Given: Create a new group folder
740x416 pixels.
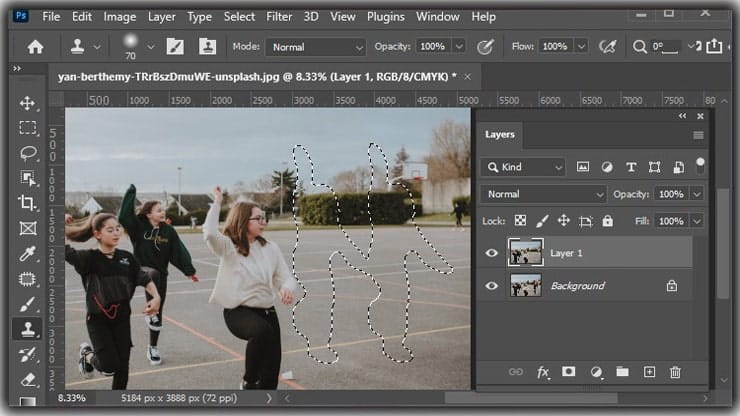Looking at the screenshot, I should coord(622,372).
